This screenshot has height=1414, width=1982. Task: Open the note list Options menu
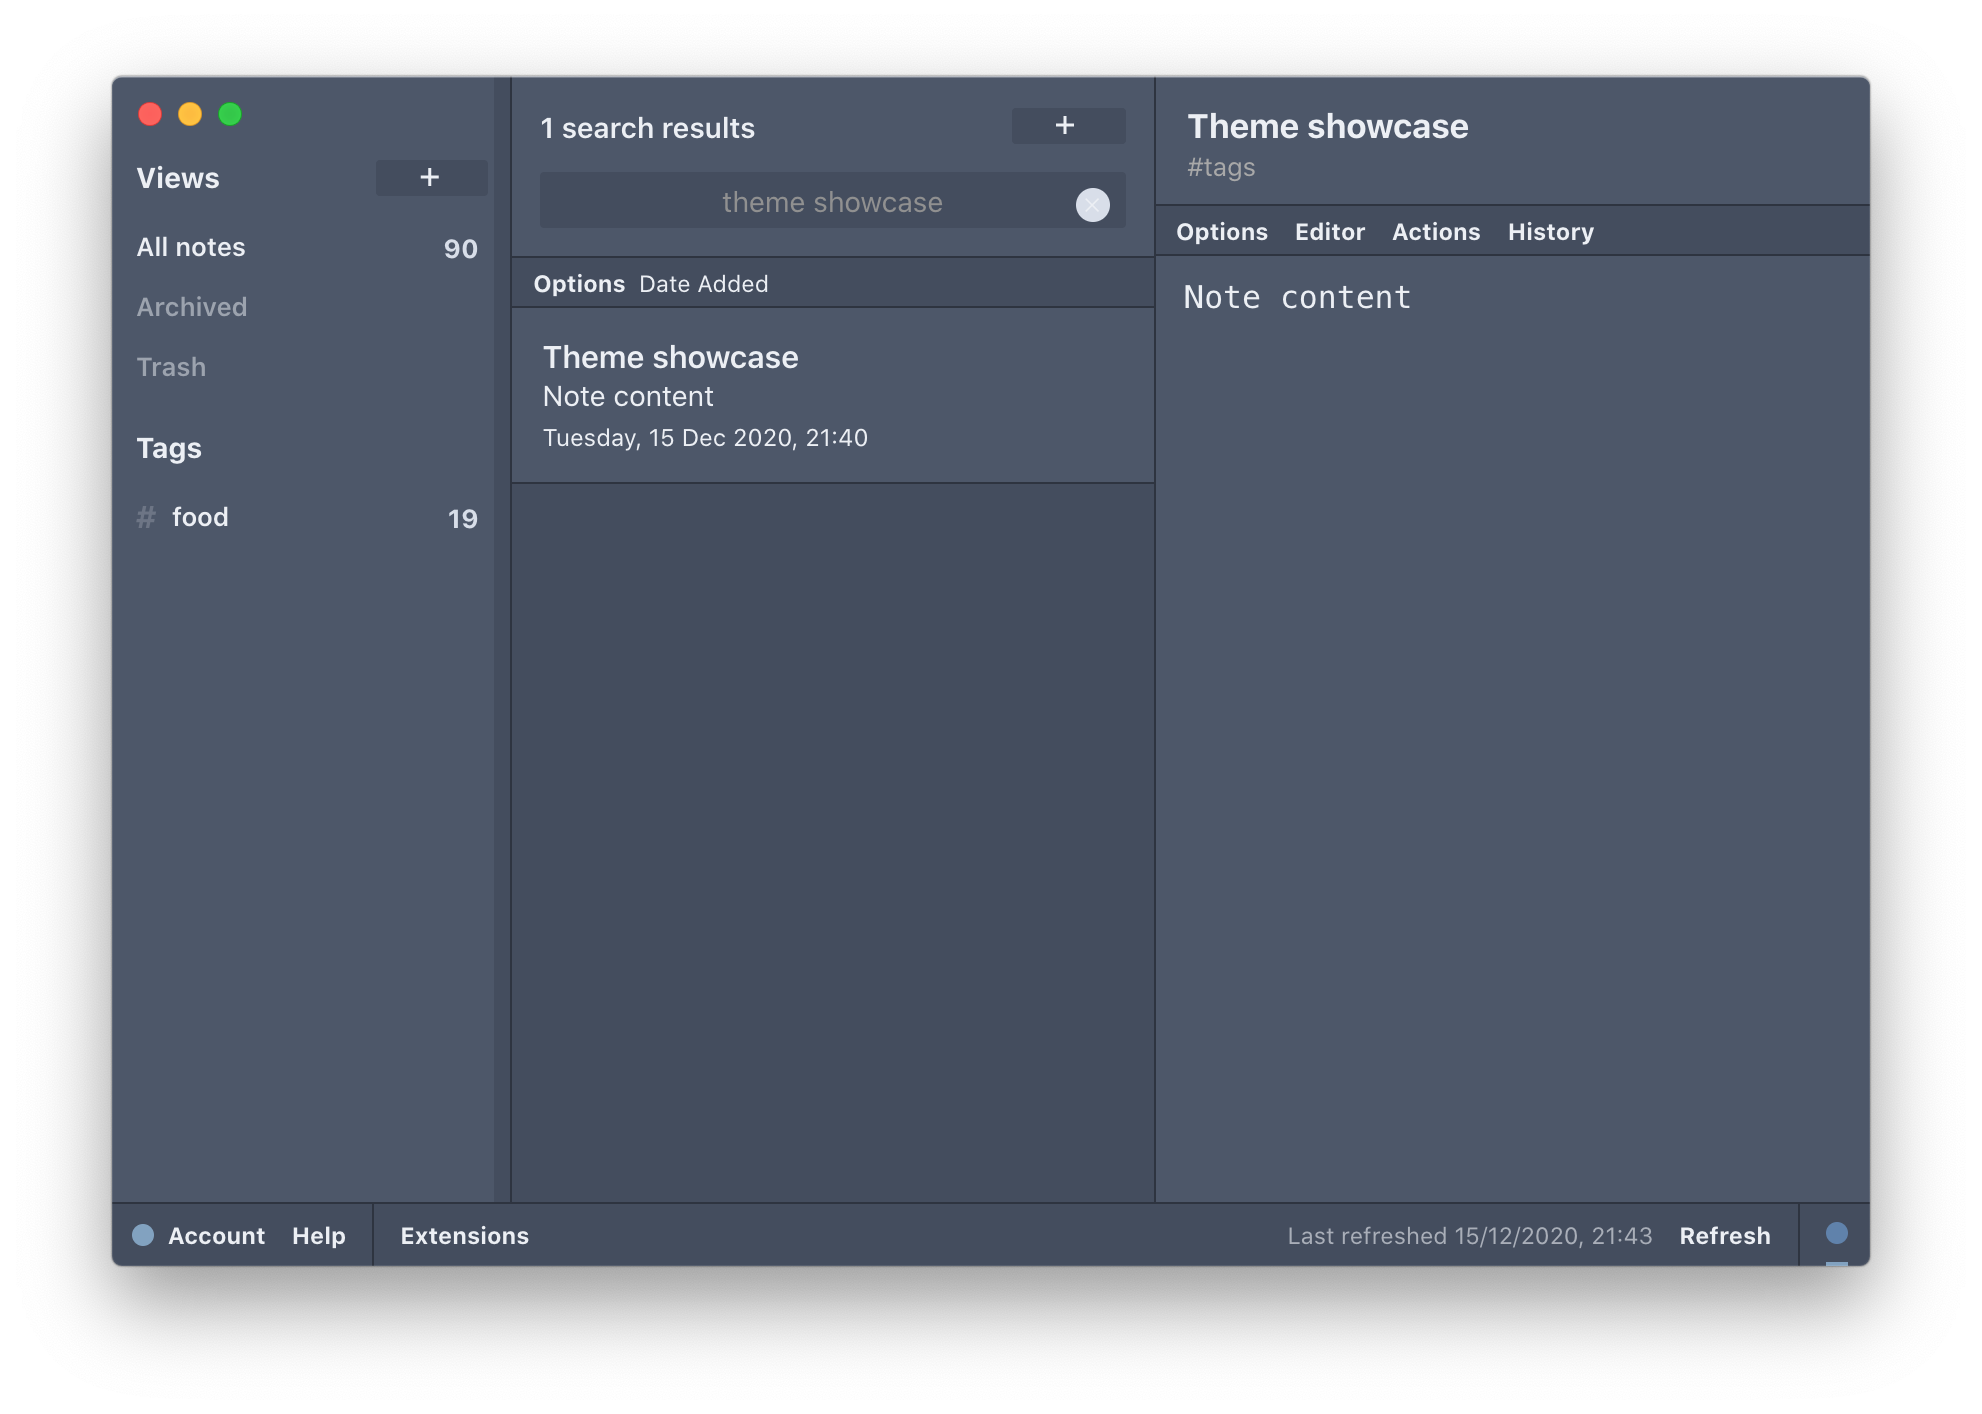click(x=579, y=284)
